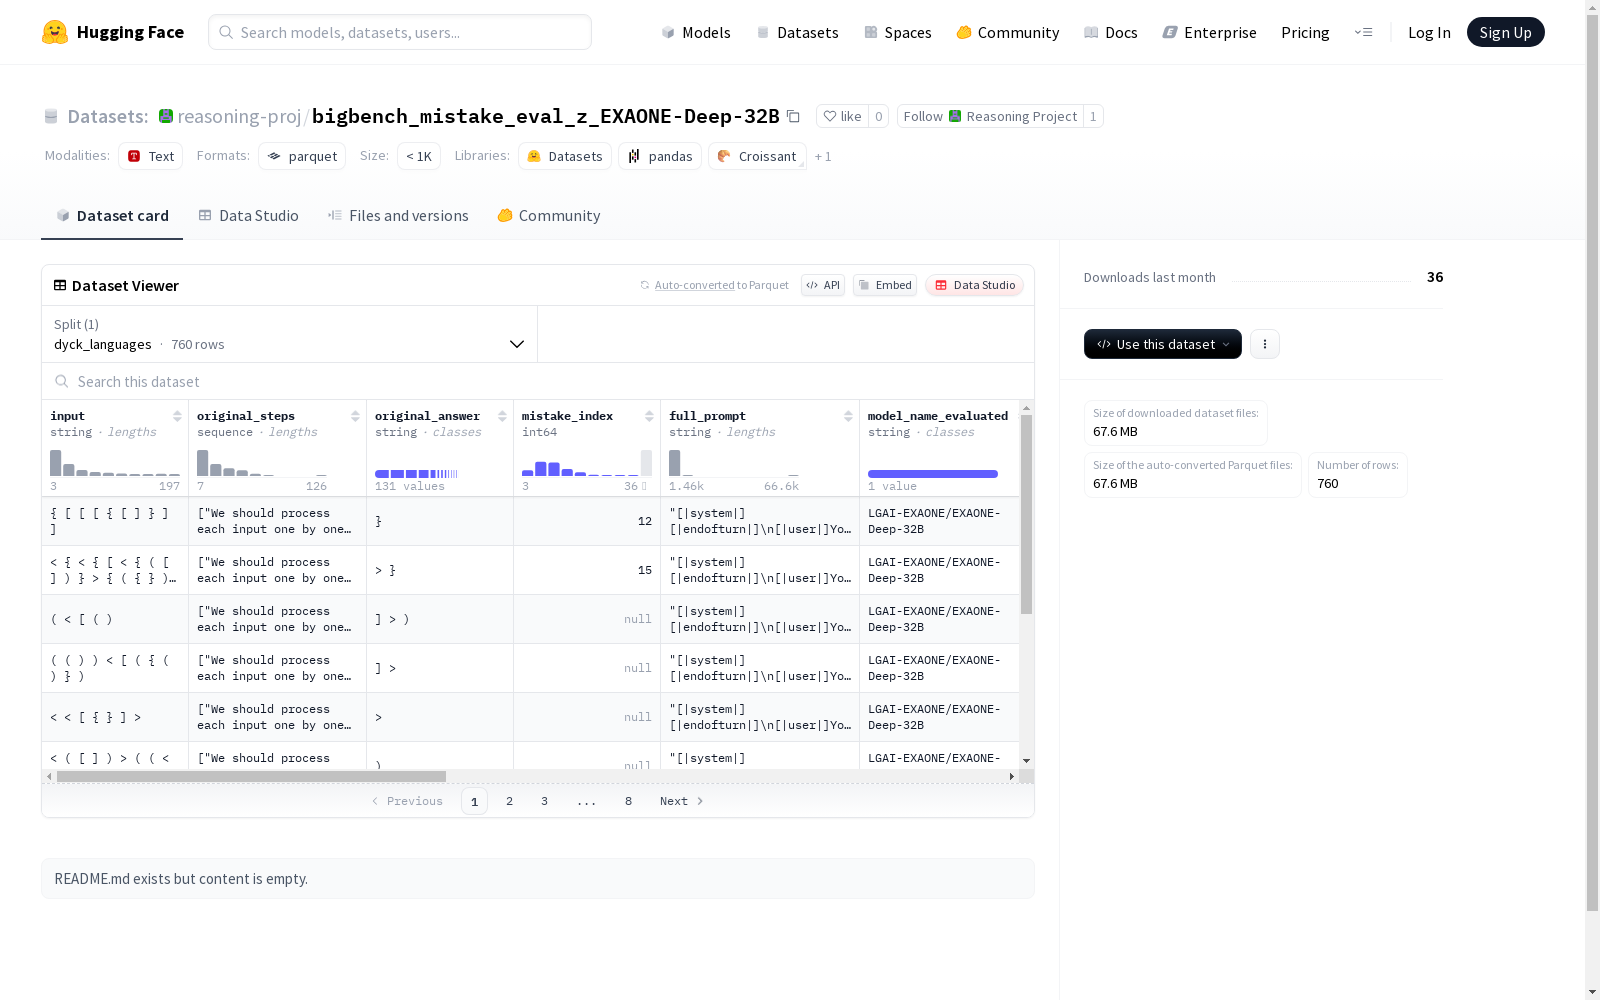Open the Data Studio viewer button
Image resolution: width=1600 pixels, height=1000 pixels.
[974, 285]
